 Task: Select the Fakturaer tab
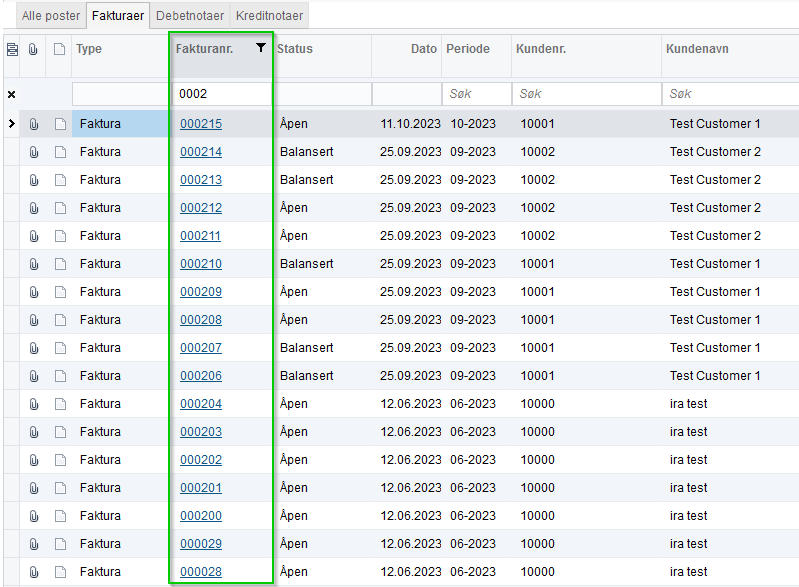coord(118,16)
